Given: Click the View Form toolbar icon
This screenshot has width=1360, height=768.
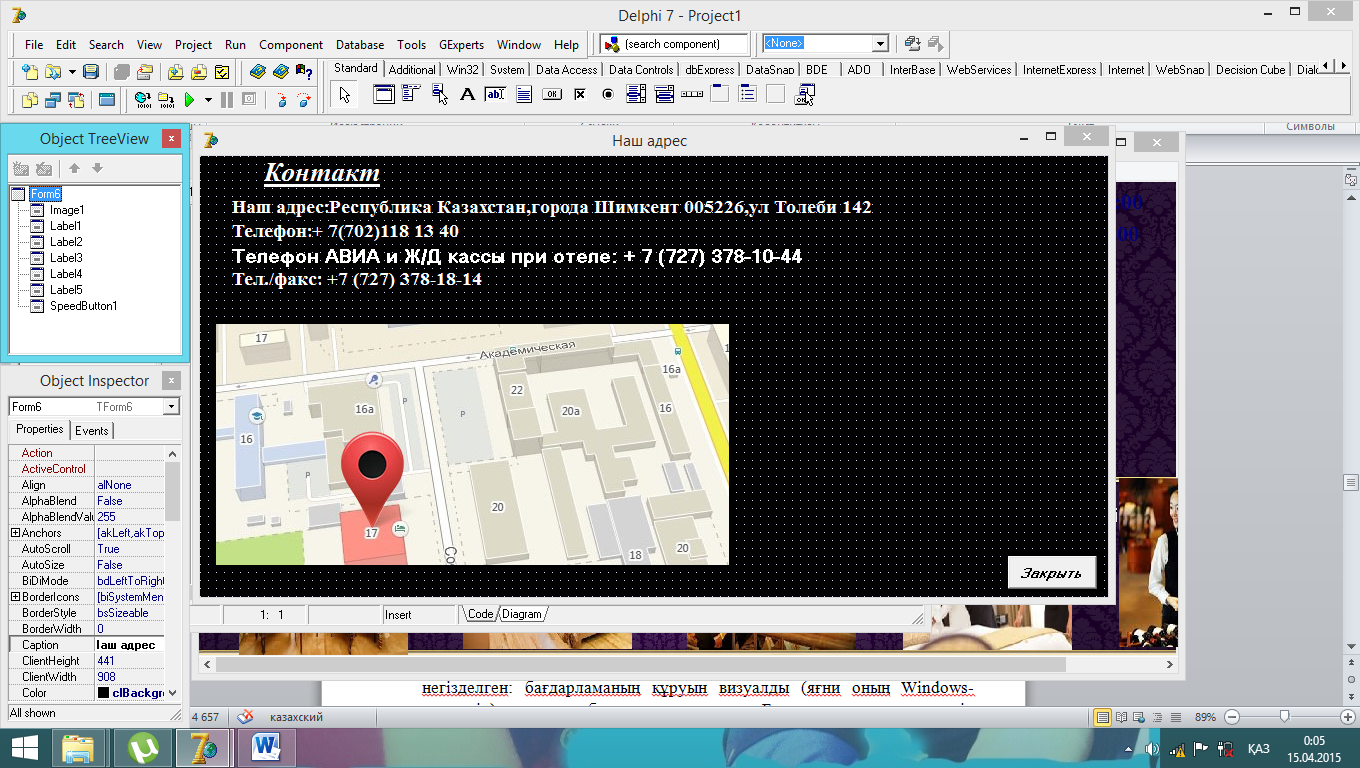Looking at the screenshot, I should click(52, 100).
